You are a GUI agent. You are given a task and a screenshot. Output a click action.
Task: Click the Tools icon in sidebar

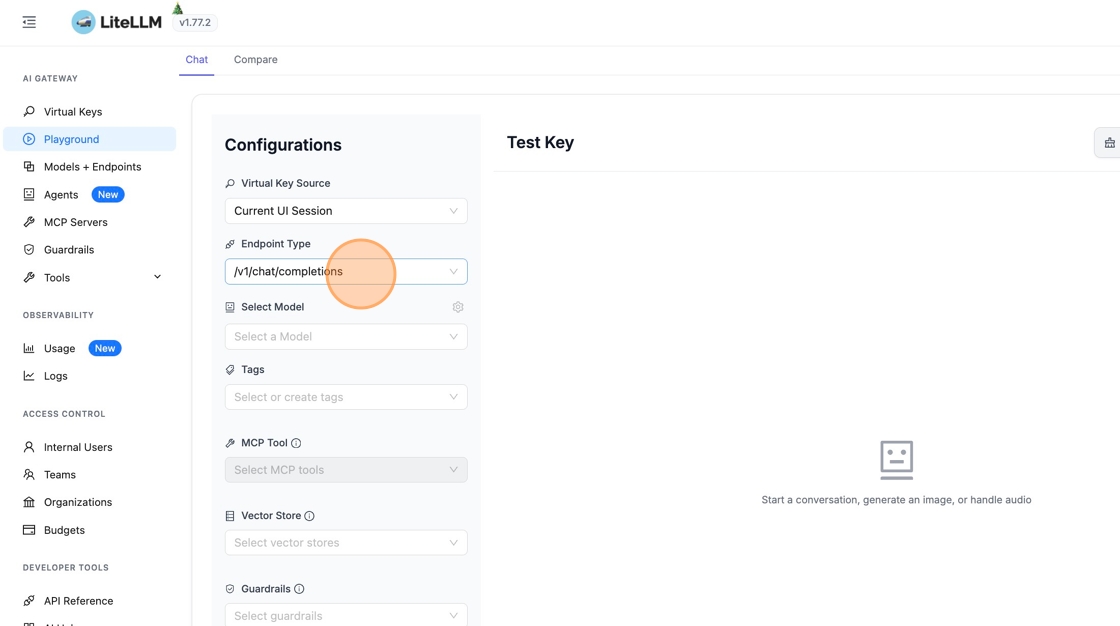(x=29, y=277)
